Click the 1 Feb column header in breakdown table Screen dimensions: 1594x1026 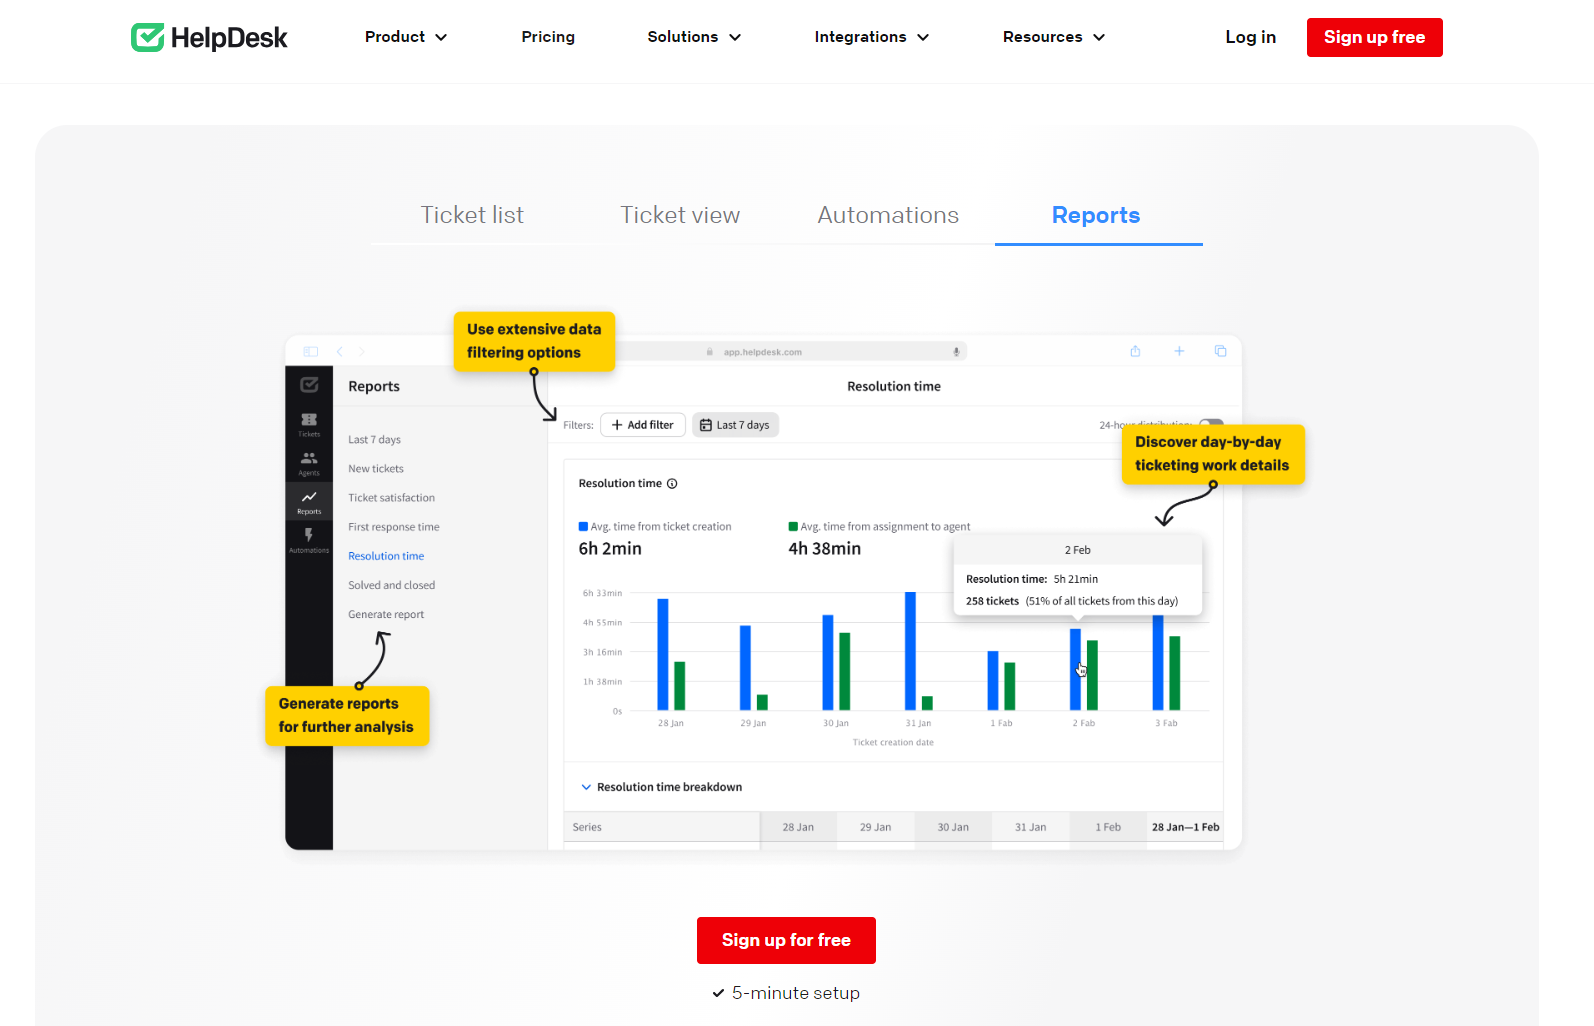coord(1108,827)
